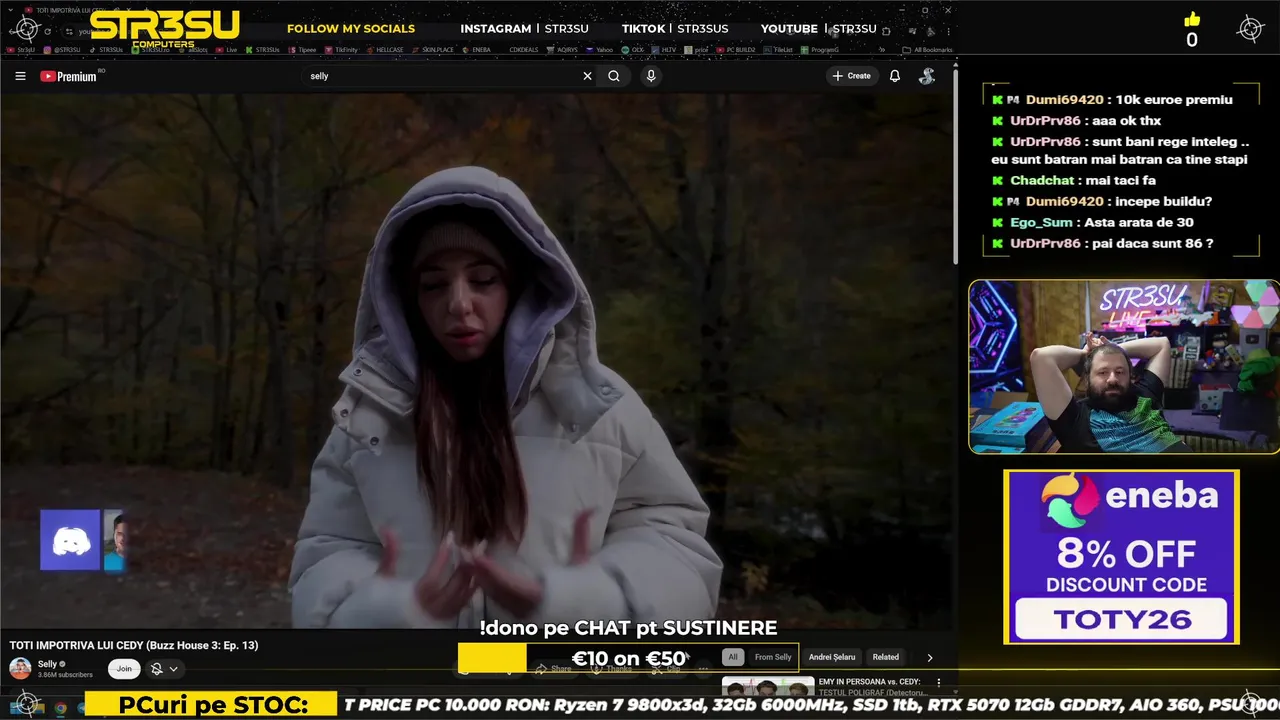
Task: Open the notification bell dropdown for Selly
Action: point(164,669)
